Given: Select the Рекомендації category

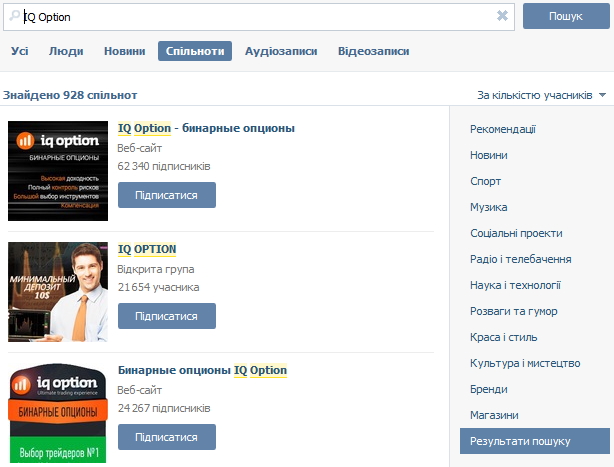Looking at the screenshot, I should [503, 129].
